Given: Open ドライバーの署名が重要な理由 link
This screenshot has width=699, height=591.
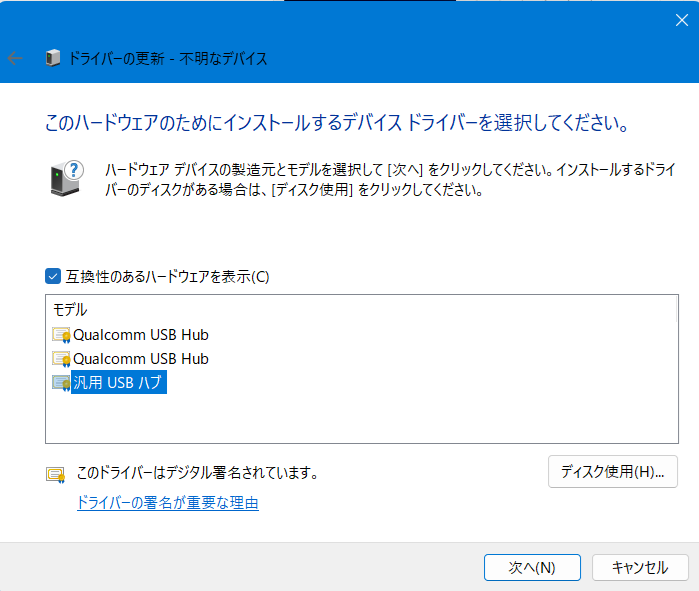Looking at the screenshot, I should [168, 503].
